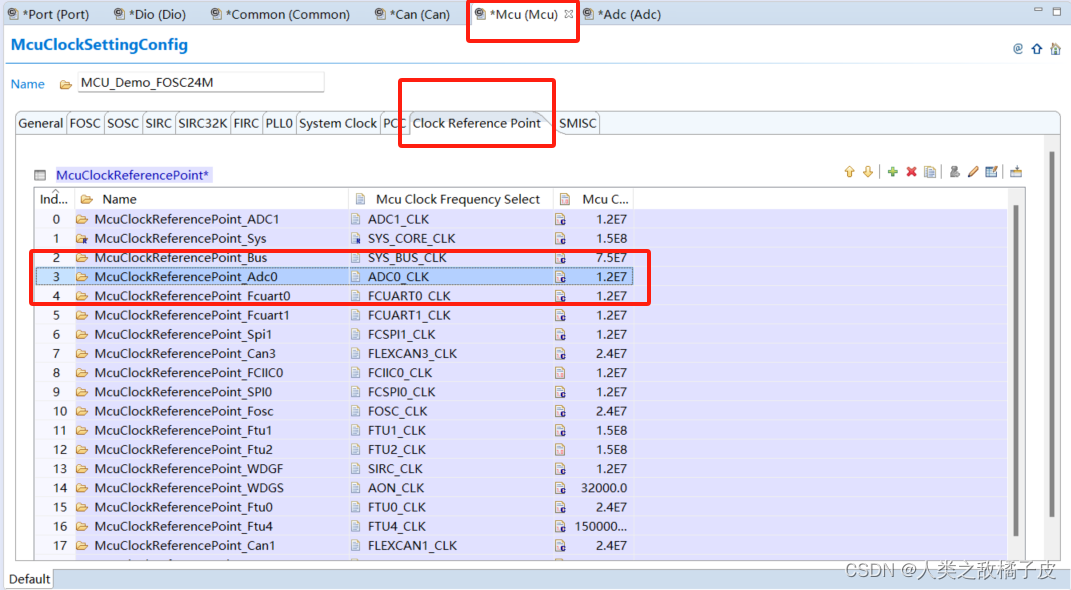The image size is (1071, 590).
Task: Move the selected entry up
Action: coord(850,172)
